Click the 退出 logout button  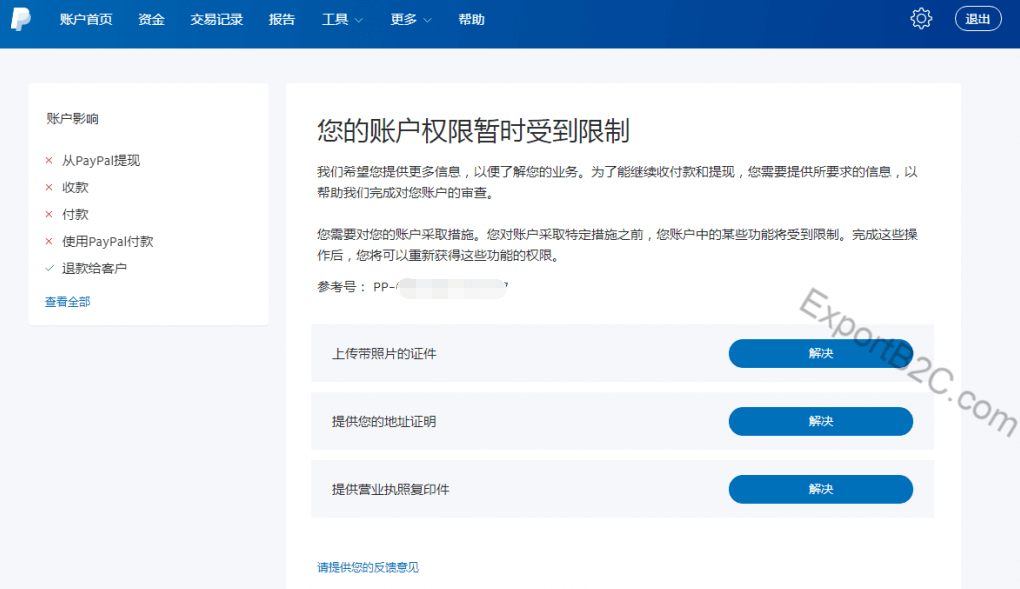point(978,19)
